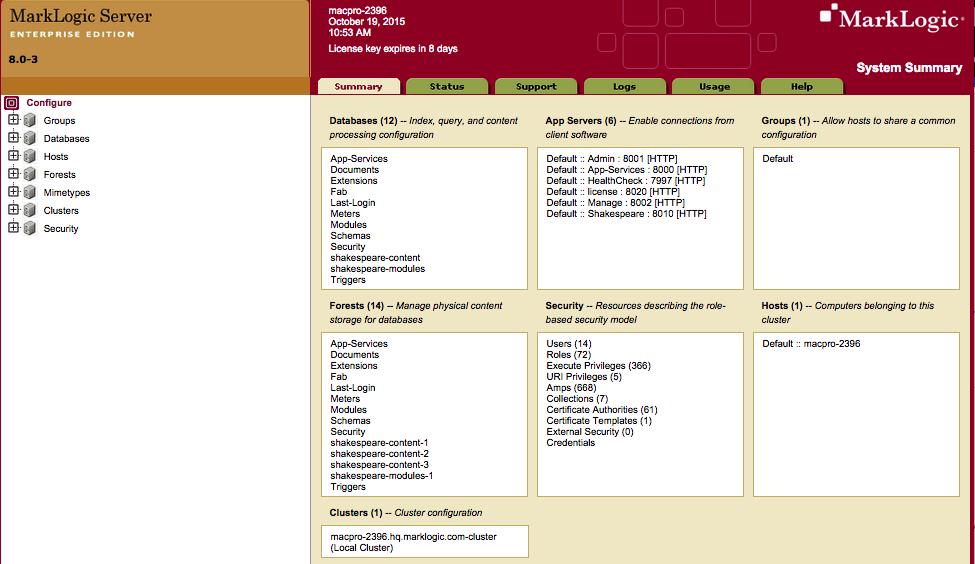Open the Hosts (1) heading link

point(782,306)
